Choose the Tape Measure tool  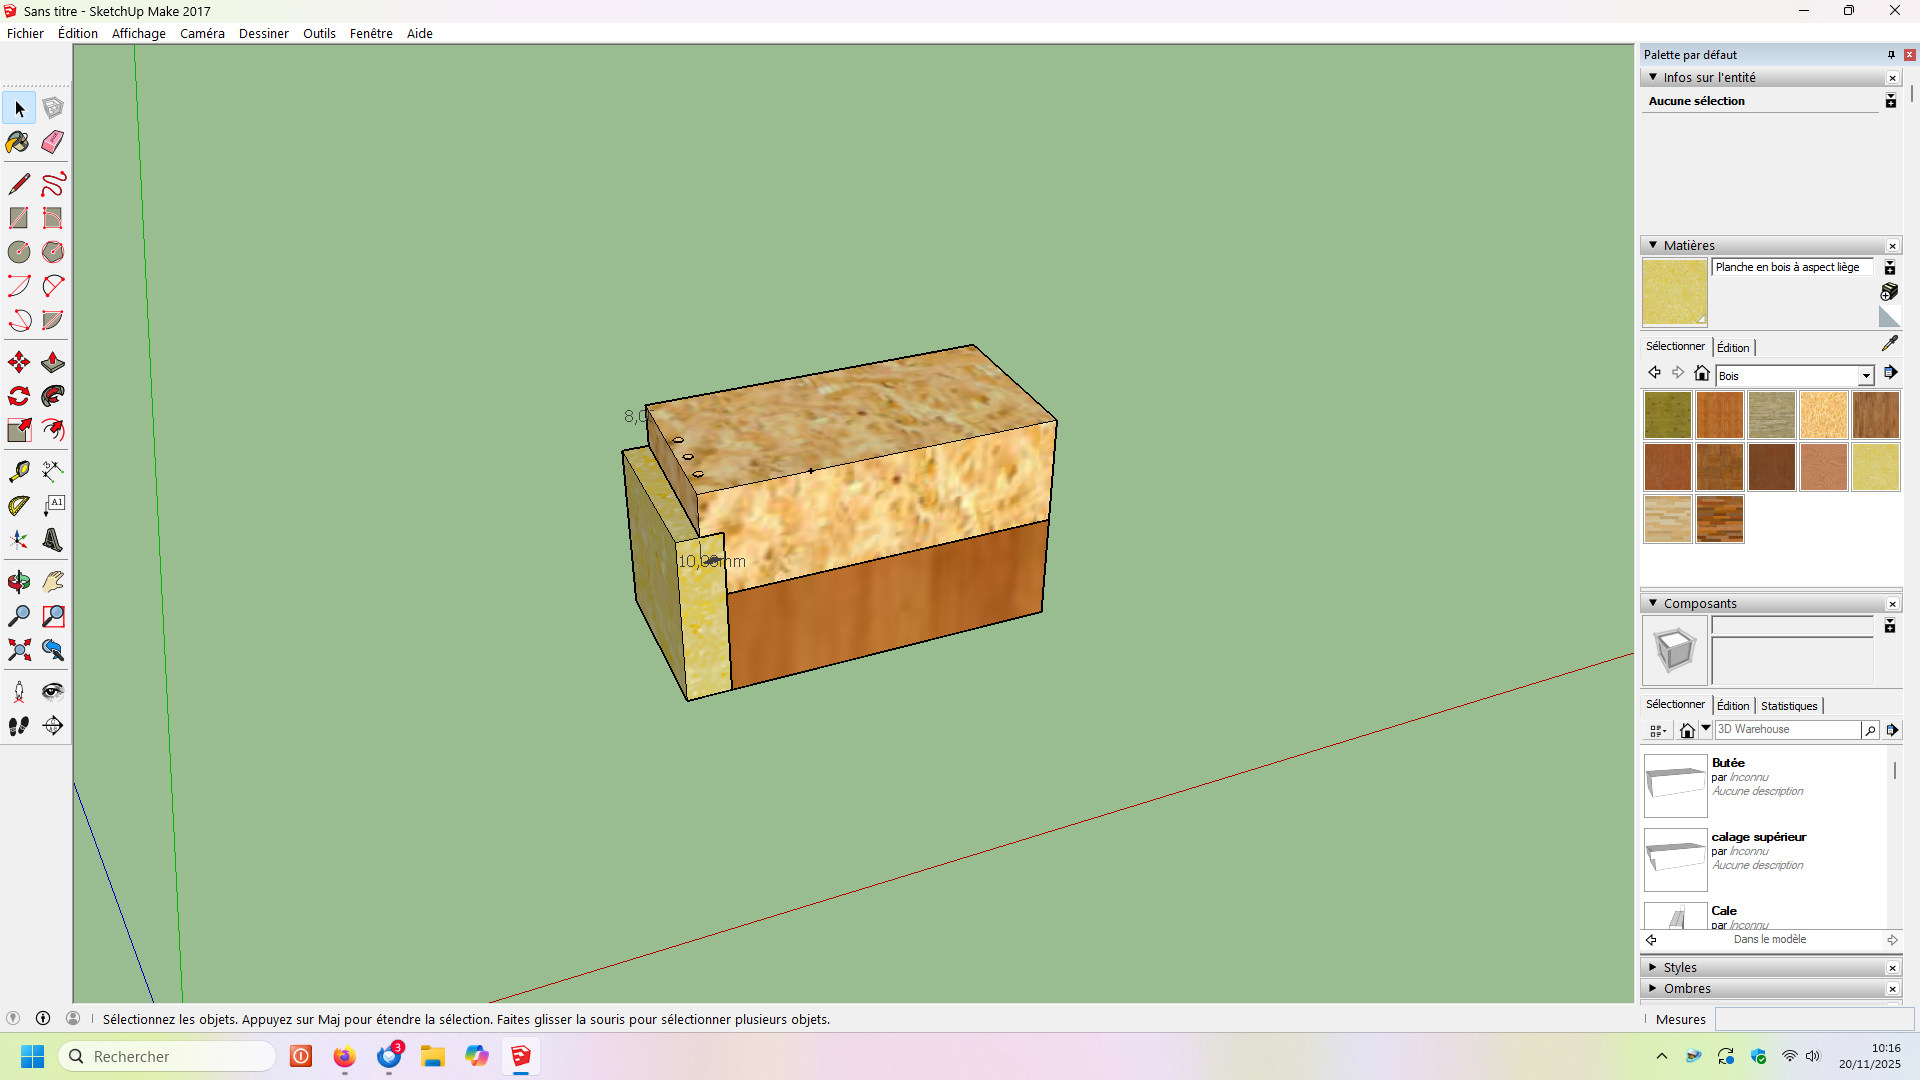coord(18,471)
